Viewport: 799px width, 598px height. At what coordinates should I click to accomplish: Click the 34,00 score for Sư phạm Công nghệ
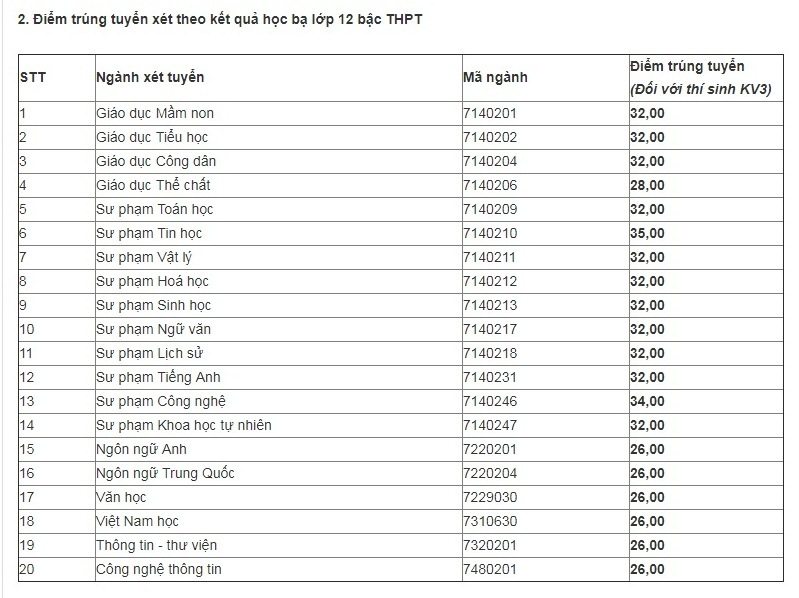(648, 401)
